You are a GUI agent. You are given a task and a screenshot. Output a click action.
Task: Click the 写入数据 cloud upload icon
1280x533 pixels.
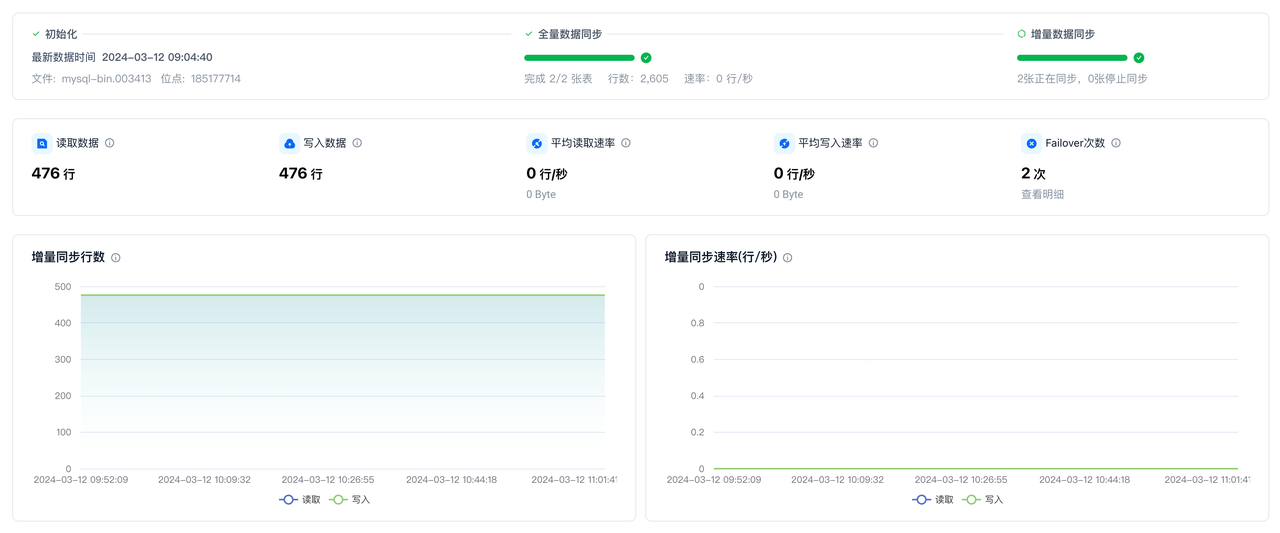coord(289,143)
